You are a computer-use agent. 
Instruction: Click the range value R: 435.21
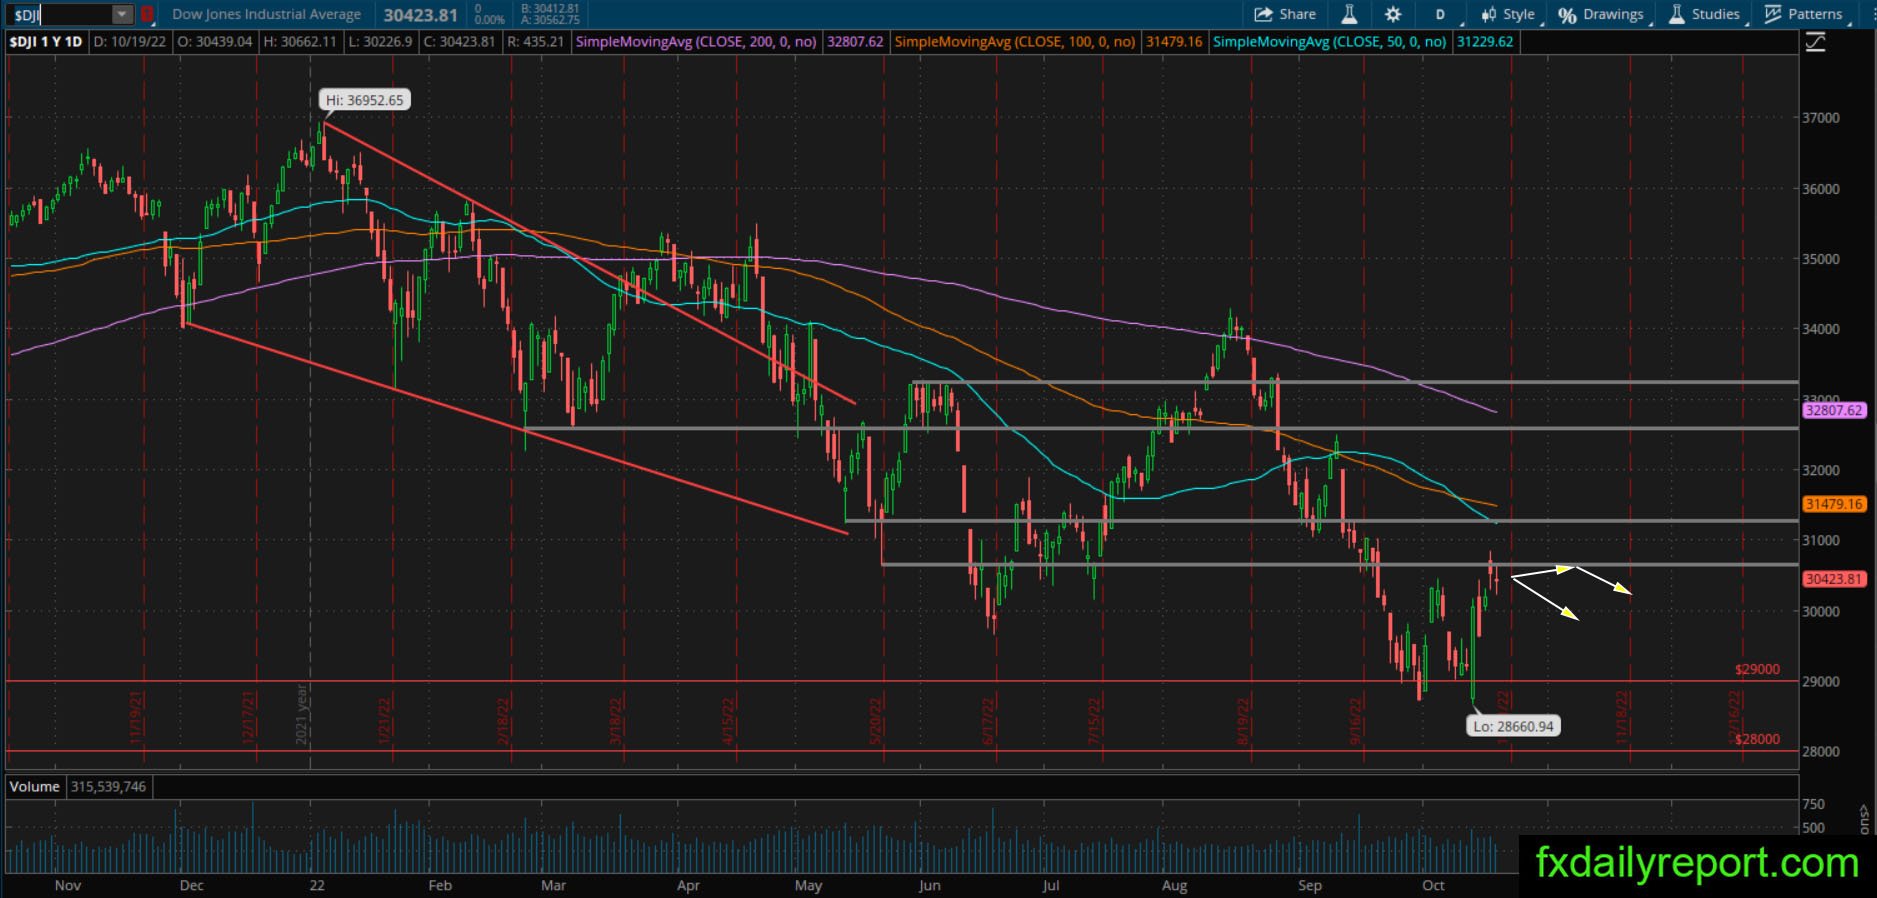(x=535, y=42)
